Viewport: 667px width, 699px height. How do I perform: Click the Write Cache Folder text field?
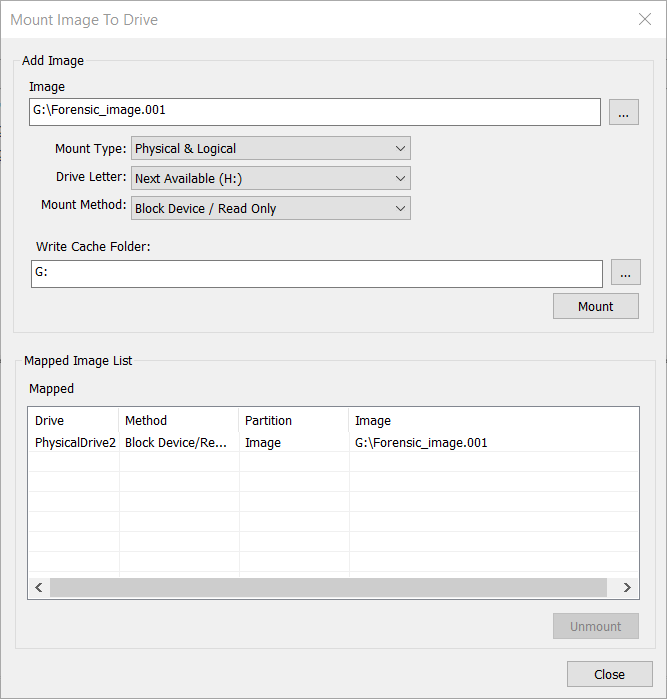(x=316, y=274)
